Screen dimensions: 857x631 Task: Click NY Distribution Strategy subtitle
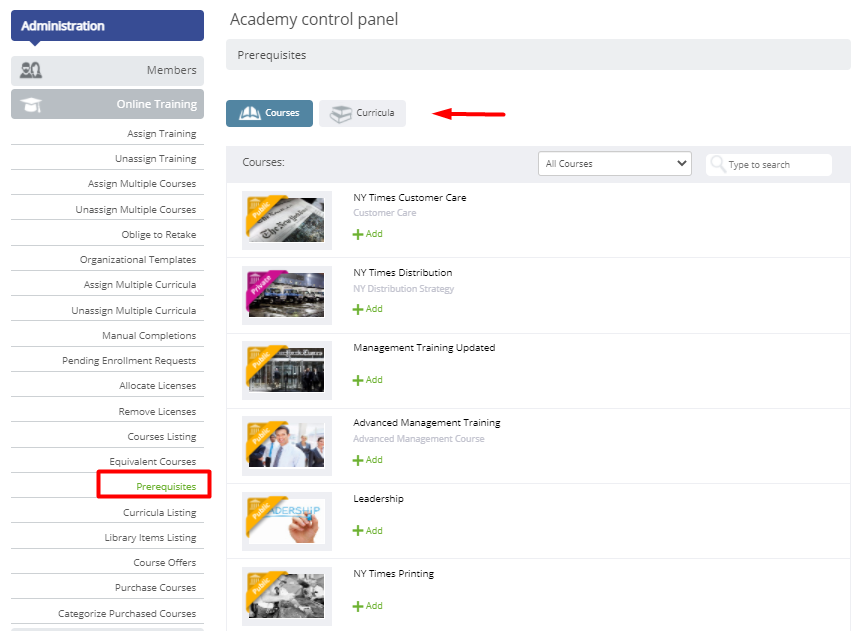click(403, 288)
